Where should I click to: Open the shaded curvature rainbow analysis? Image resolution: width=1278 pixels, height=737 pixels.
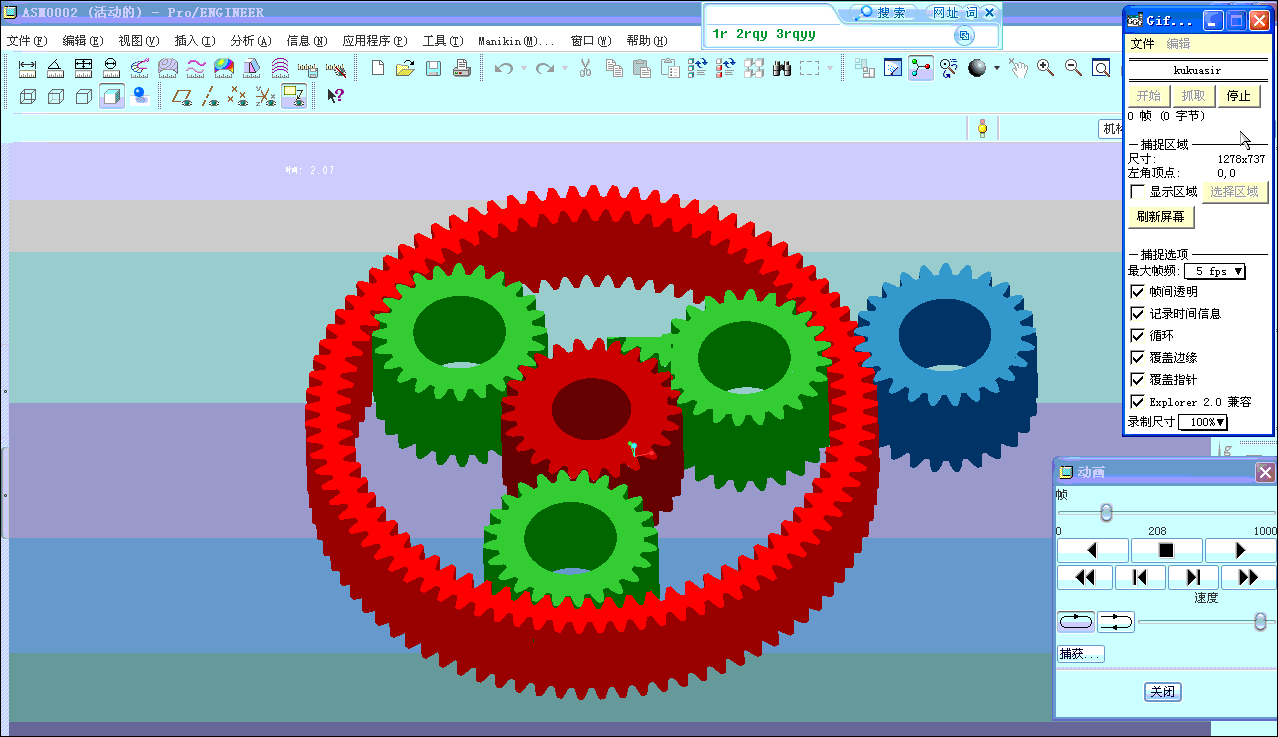pyautogui.click(x=224, y=68)
